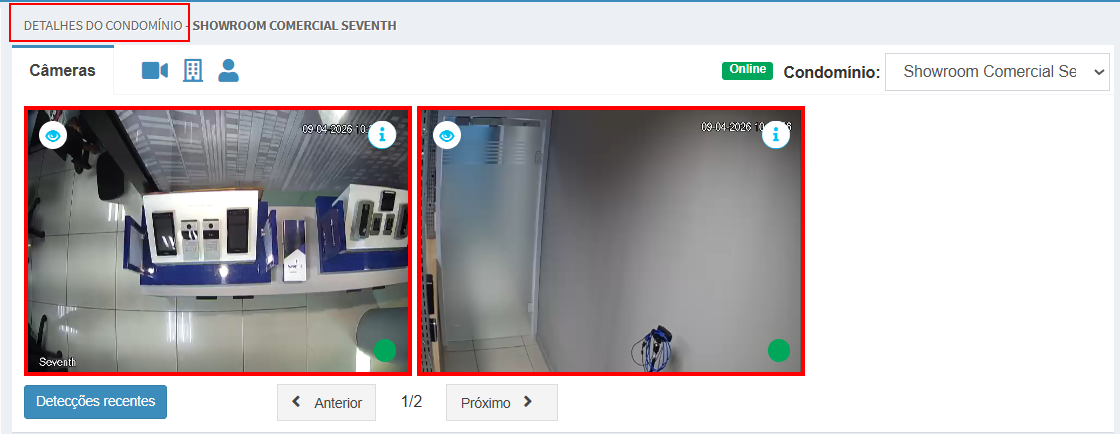Expand the Condomínio dropdown
1120x434 pixels.
click(997, 72)
